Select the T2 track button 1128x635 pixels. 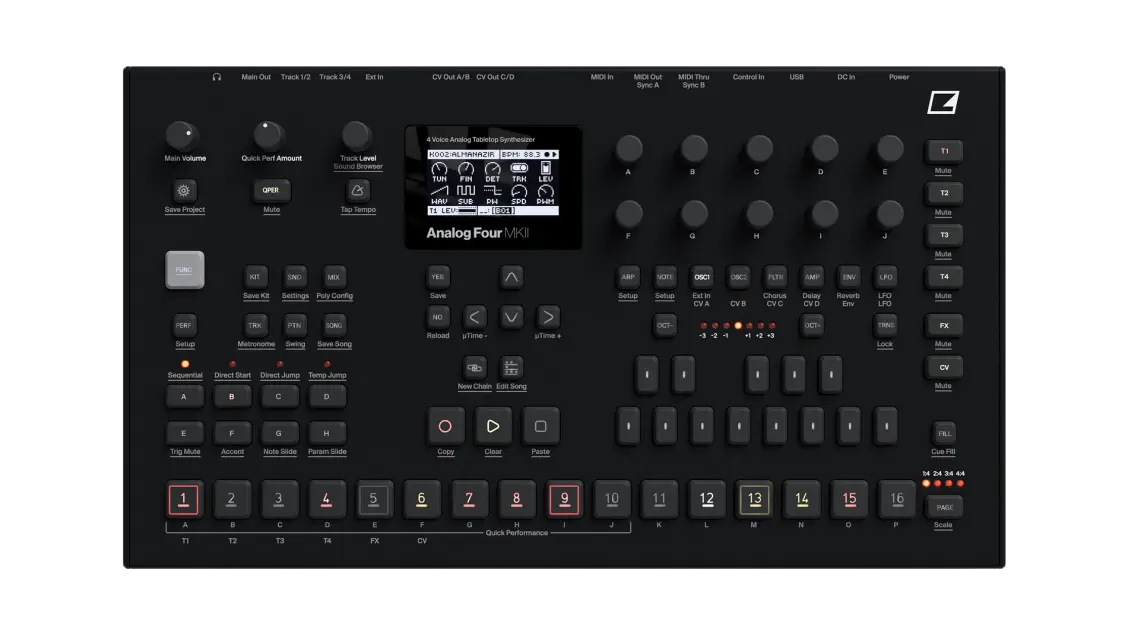944,193
